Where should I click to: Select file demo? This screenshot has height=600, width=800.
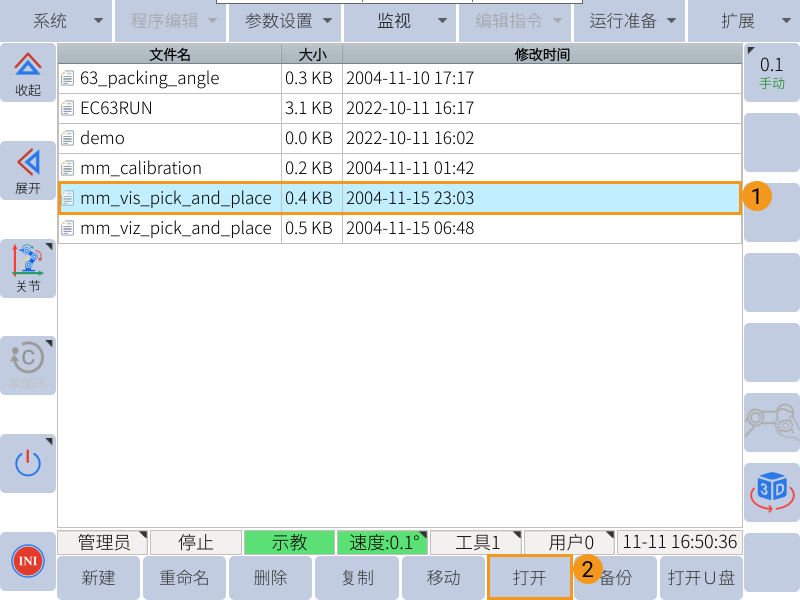[400, 138]
